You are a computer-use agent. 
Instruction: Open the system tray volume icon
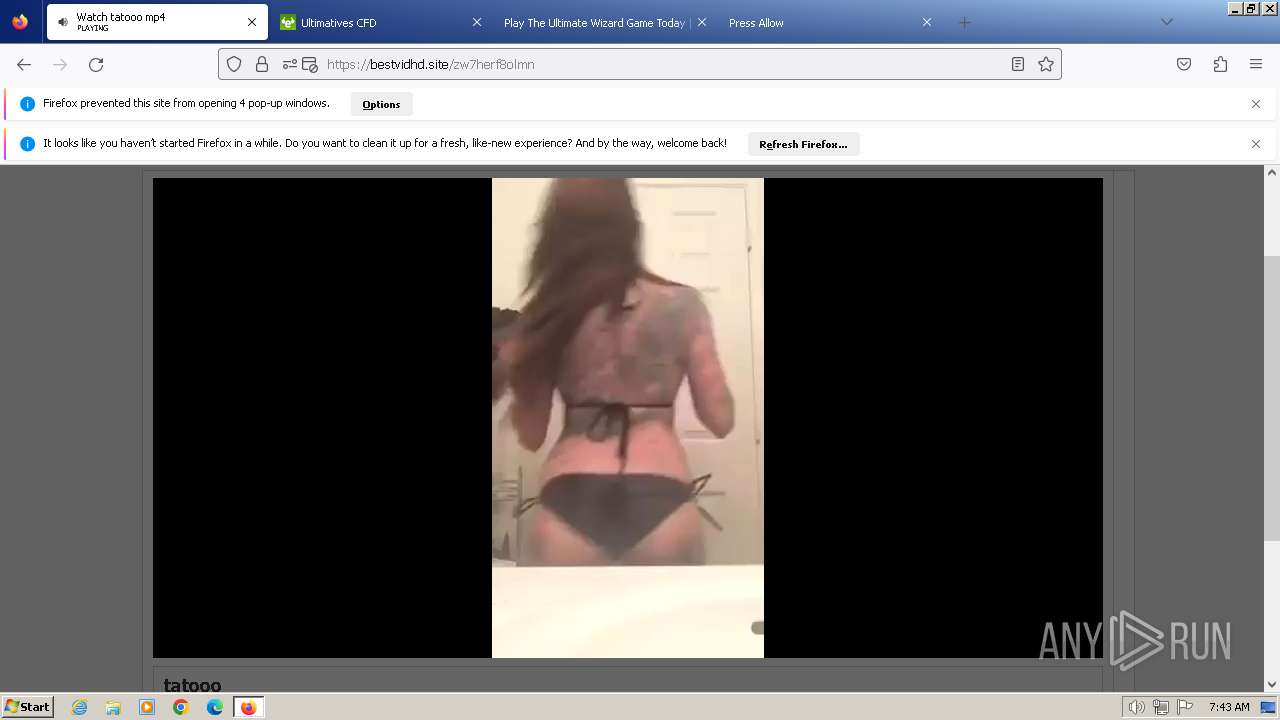[1136, 707]
